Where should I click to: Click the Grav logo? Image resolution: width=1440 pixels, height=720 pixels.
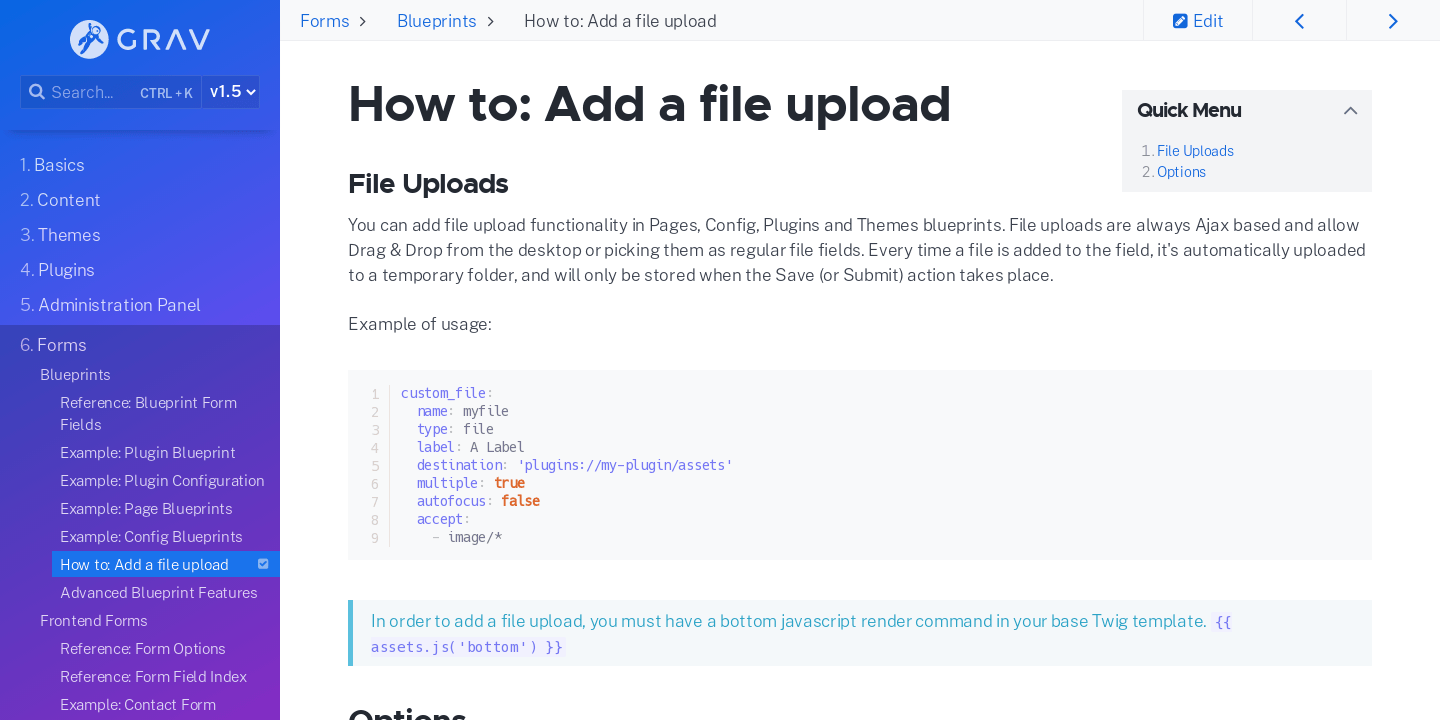click(139, 39)
